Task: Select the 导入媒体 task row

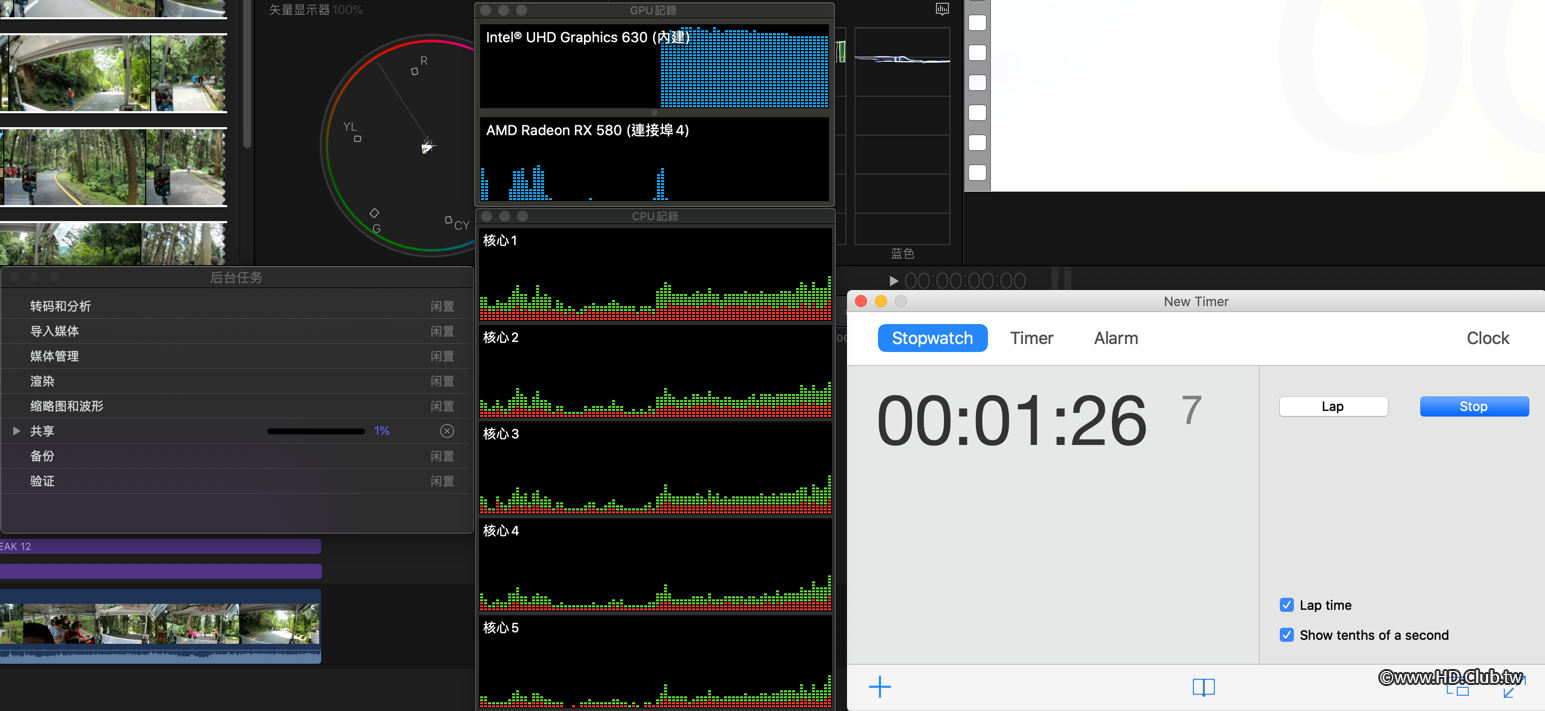Action: [x=237, y=331]
